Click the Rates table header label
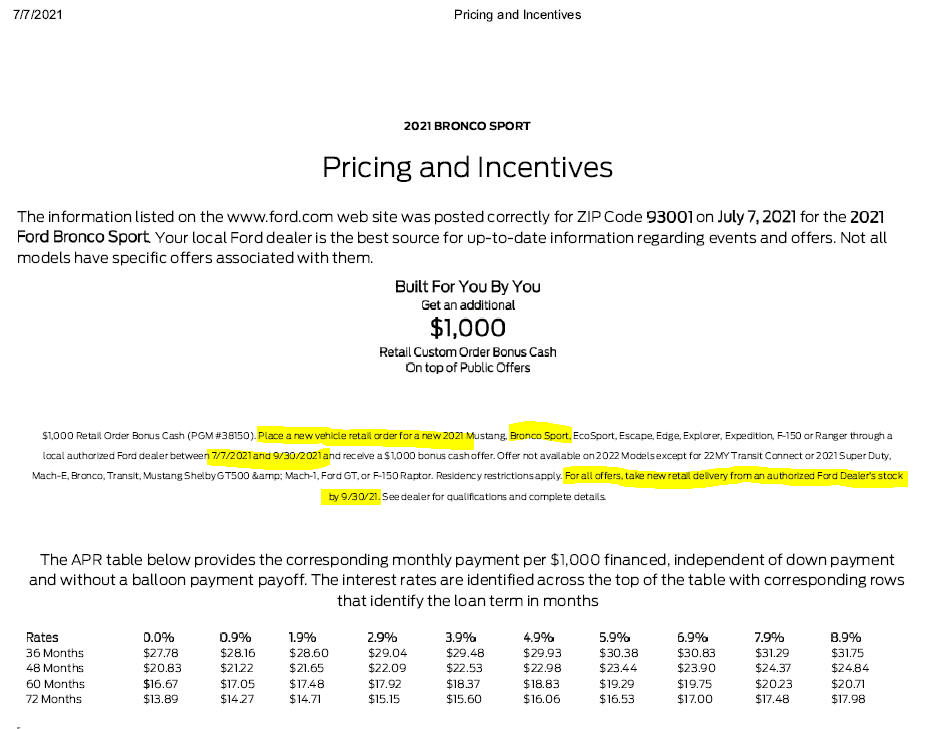The image size is (938, 729). 42,637
